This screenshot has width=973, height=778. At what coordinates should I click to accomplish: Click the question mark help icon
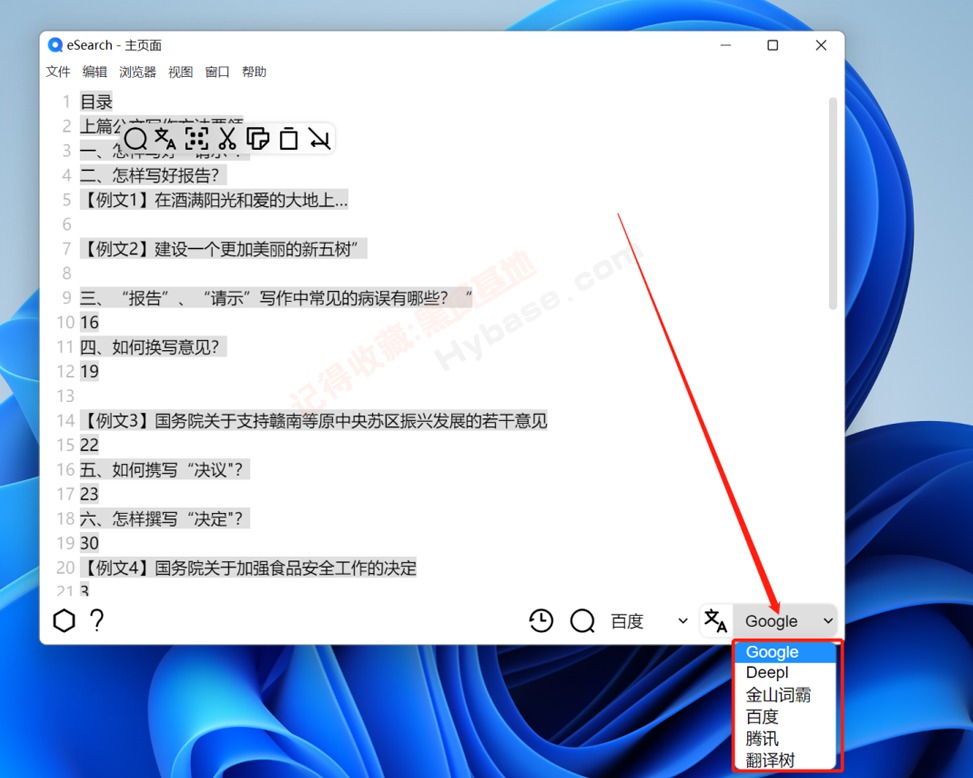(97, 620)
